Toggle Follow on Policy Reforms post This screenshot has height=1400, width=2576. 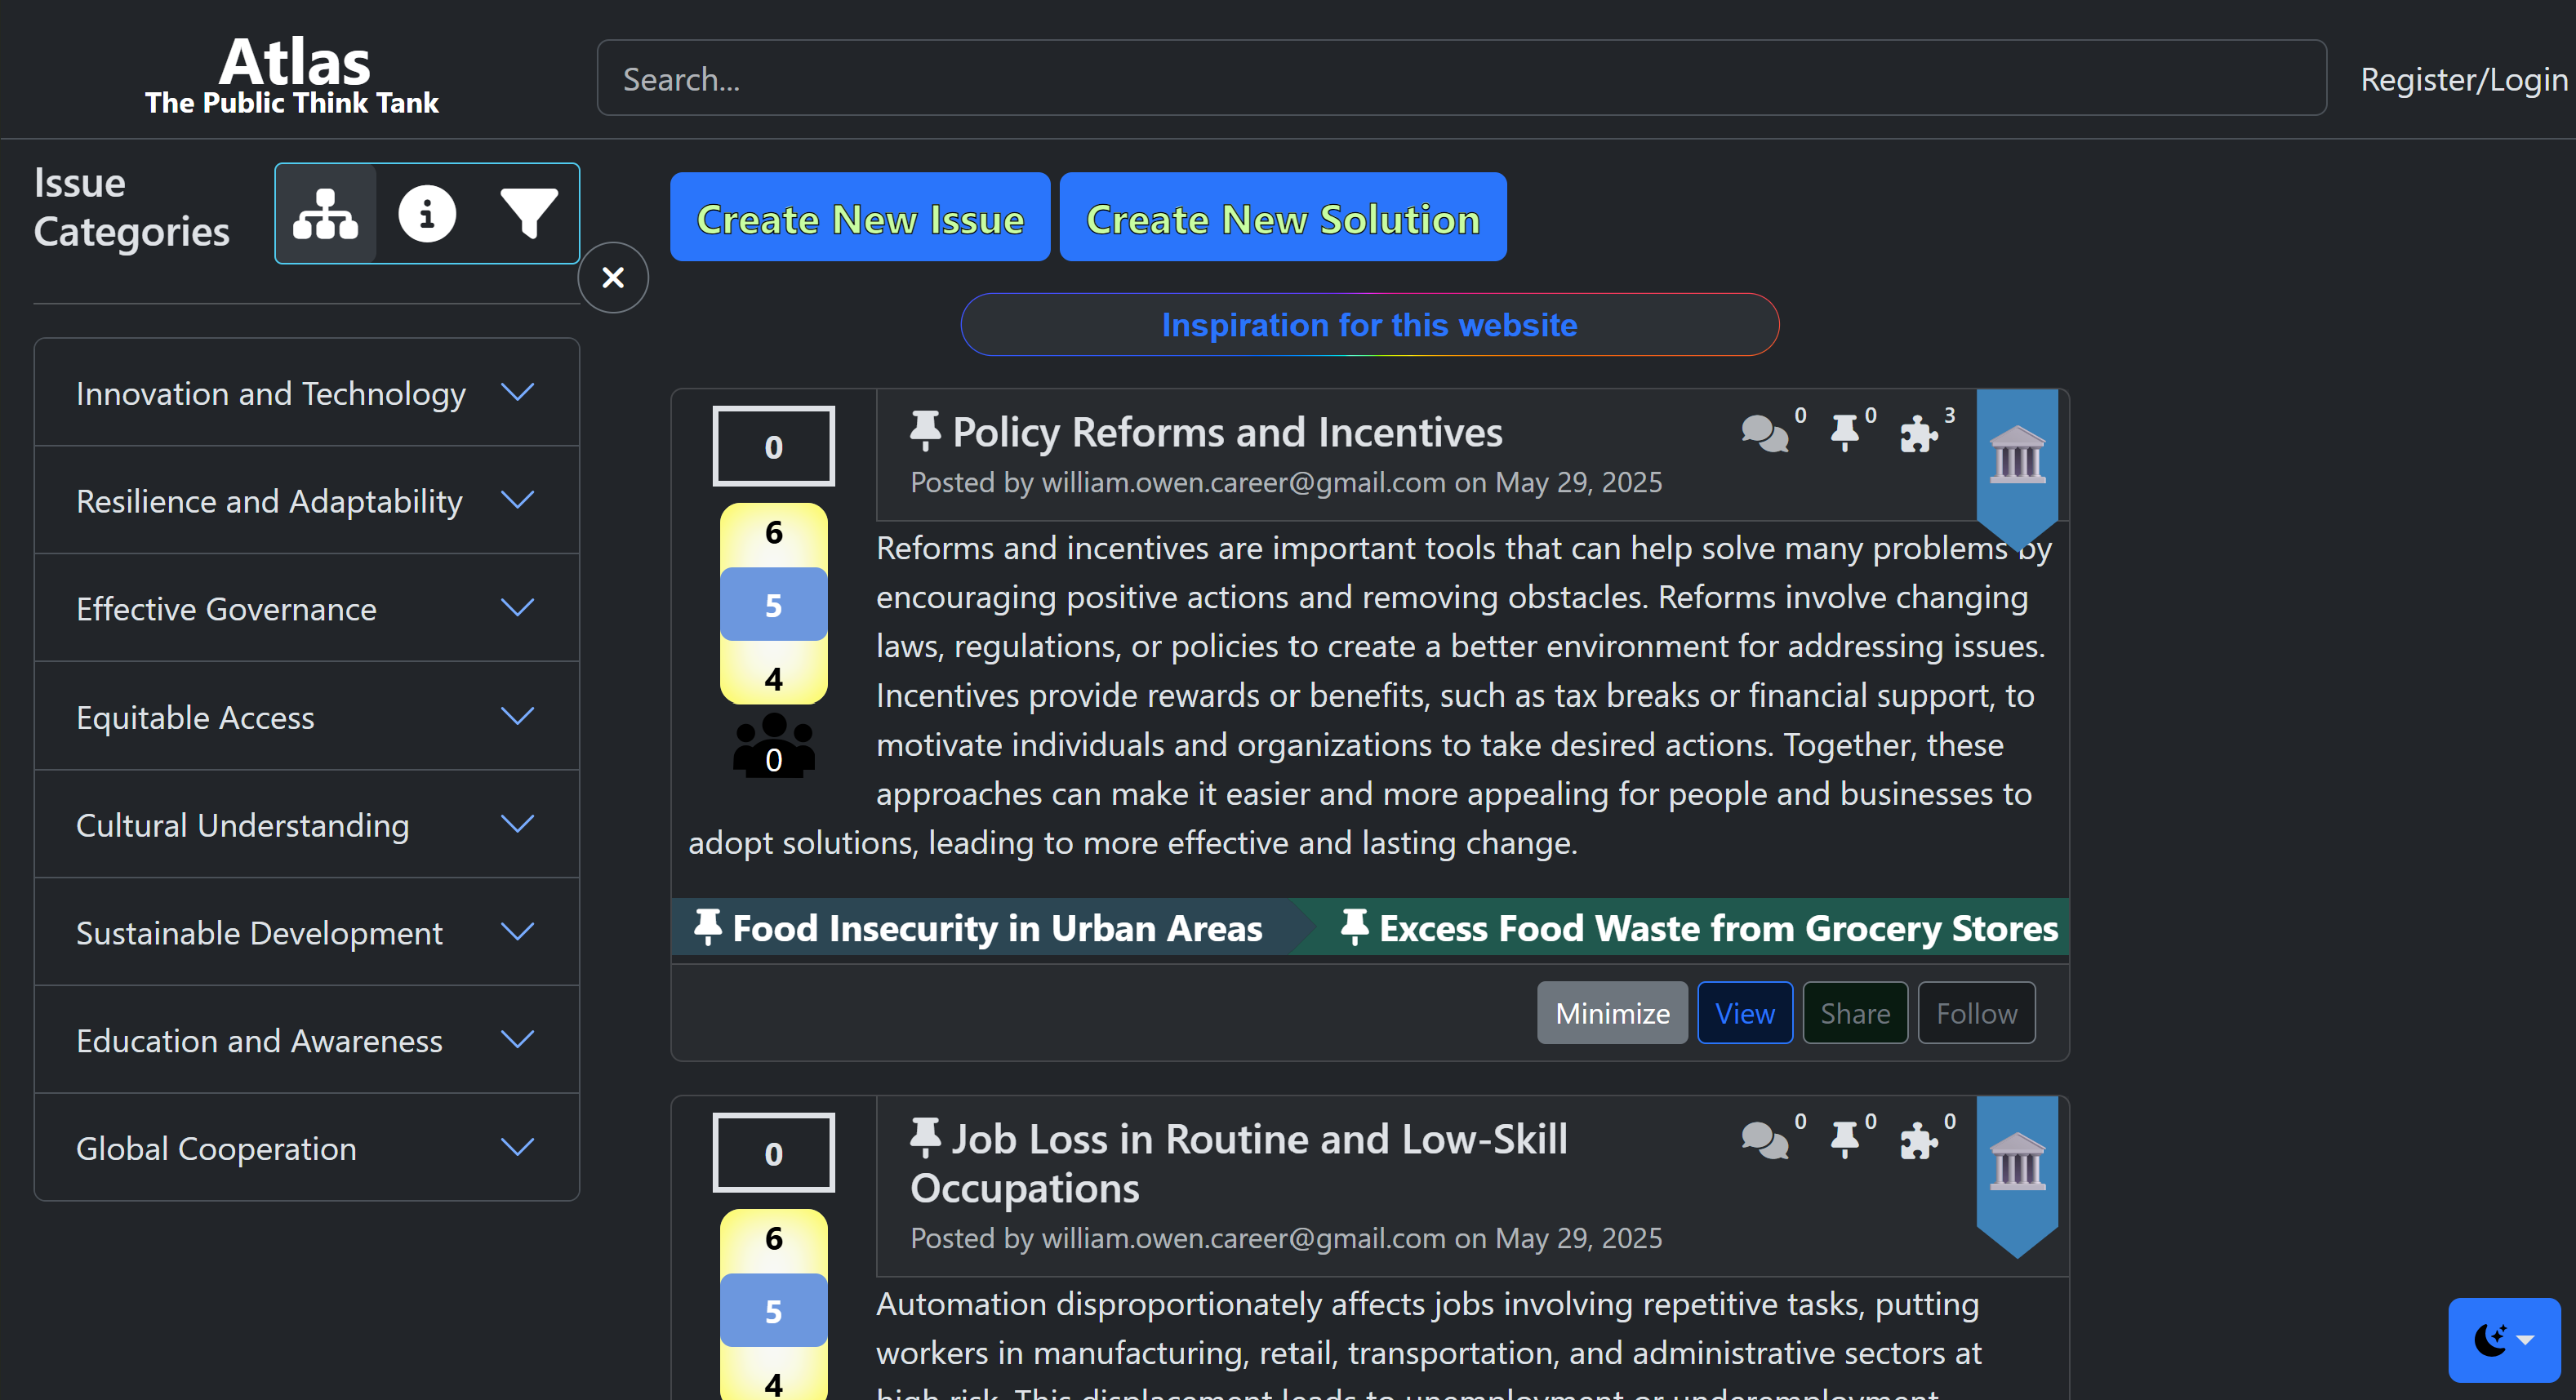1976,1013
